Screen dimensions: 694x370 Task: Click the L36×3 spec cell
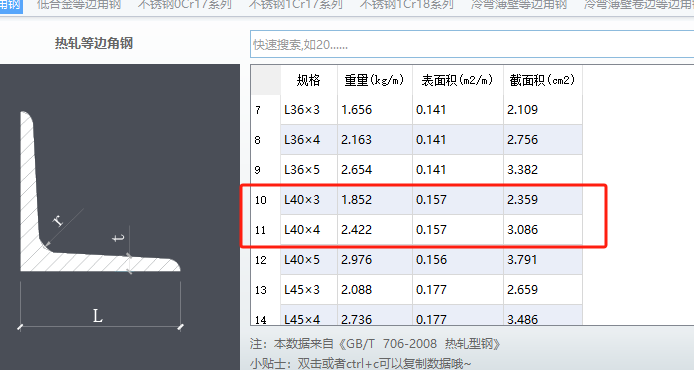[309, 110]
